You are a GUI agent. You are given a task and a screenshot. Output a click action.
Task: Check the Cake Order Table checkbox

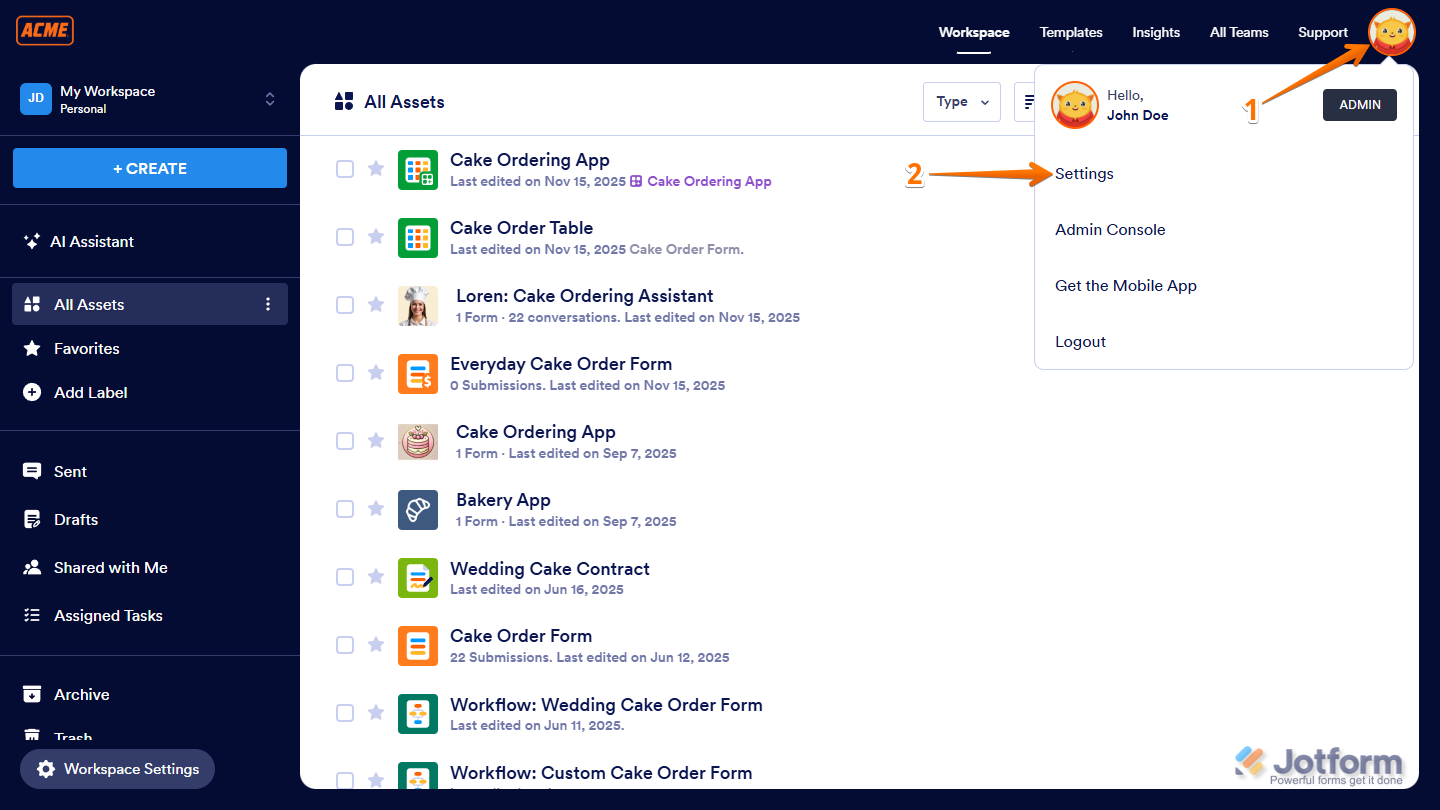pos(345,237)
